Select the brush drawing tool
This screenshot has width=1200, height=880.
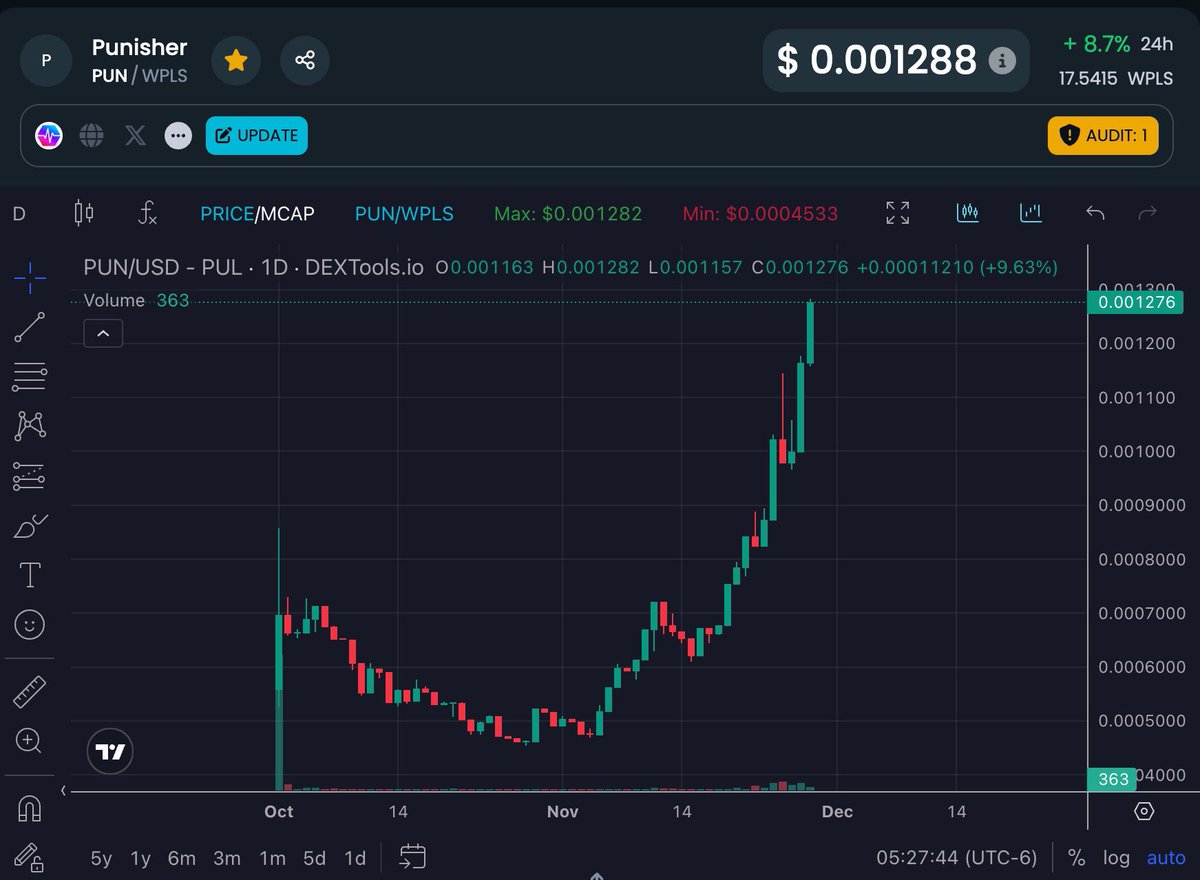click(x=30, y=526)
